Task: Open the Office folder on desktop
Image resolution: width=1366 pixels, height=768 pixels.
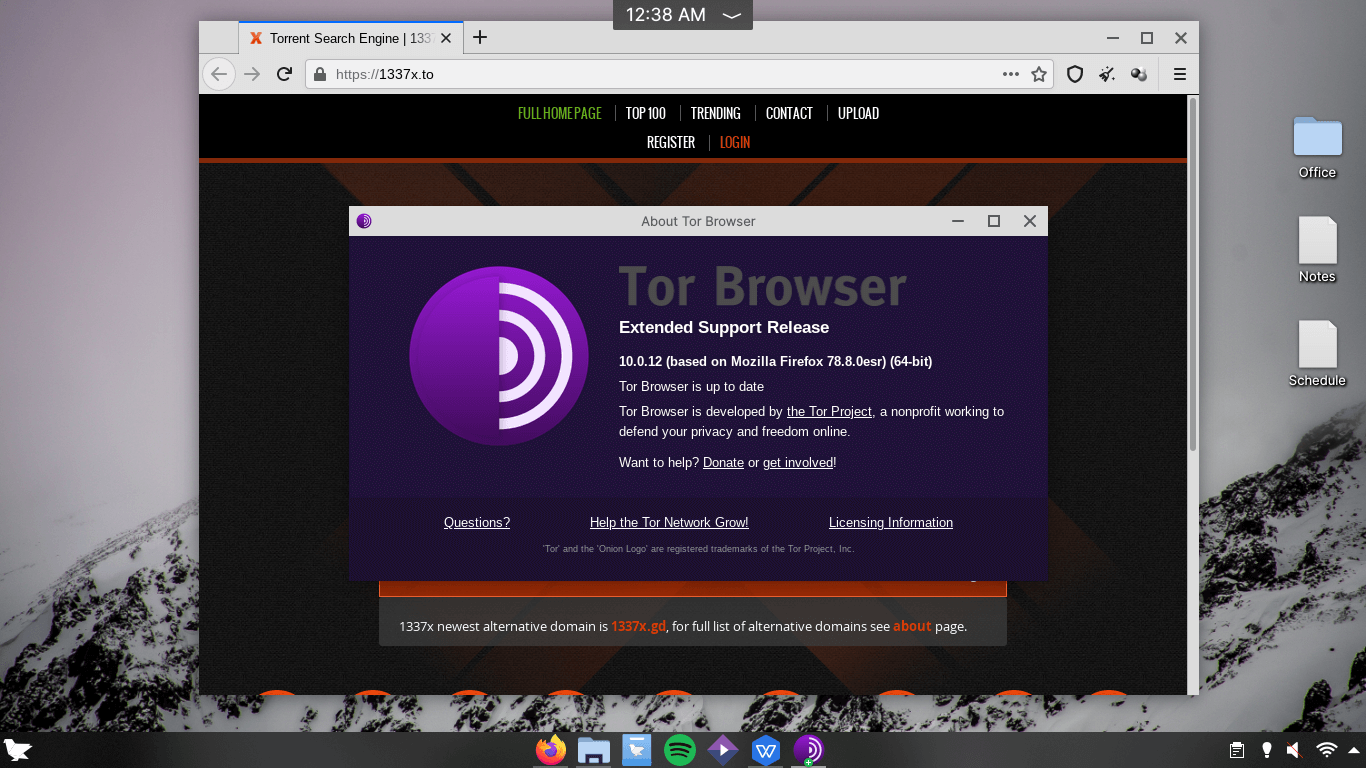Action: (x=1317, y=147)
